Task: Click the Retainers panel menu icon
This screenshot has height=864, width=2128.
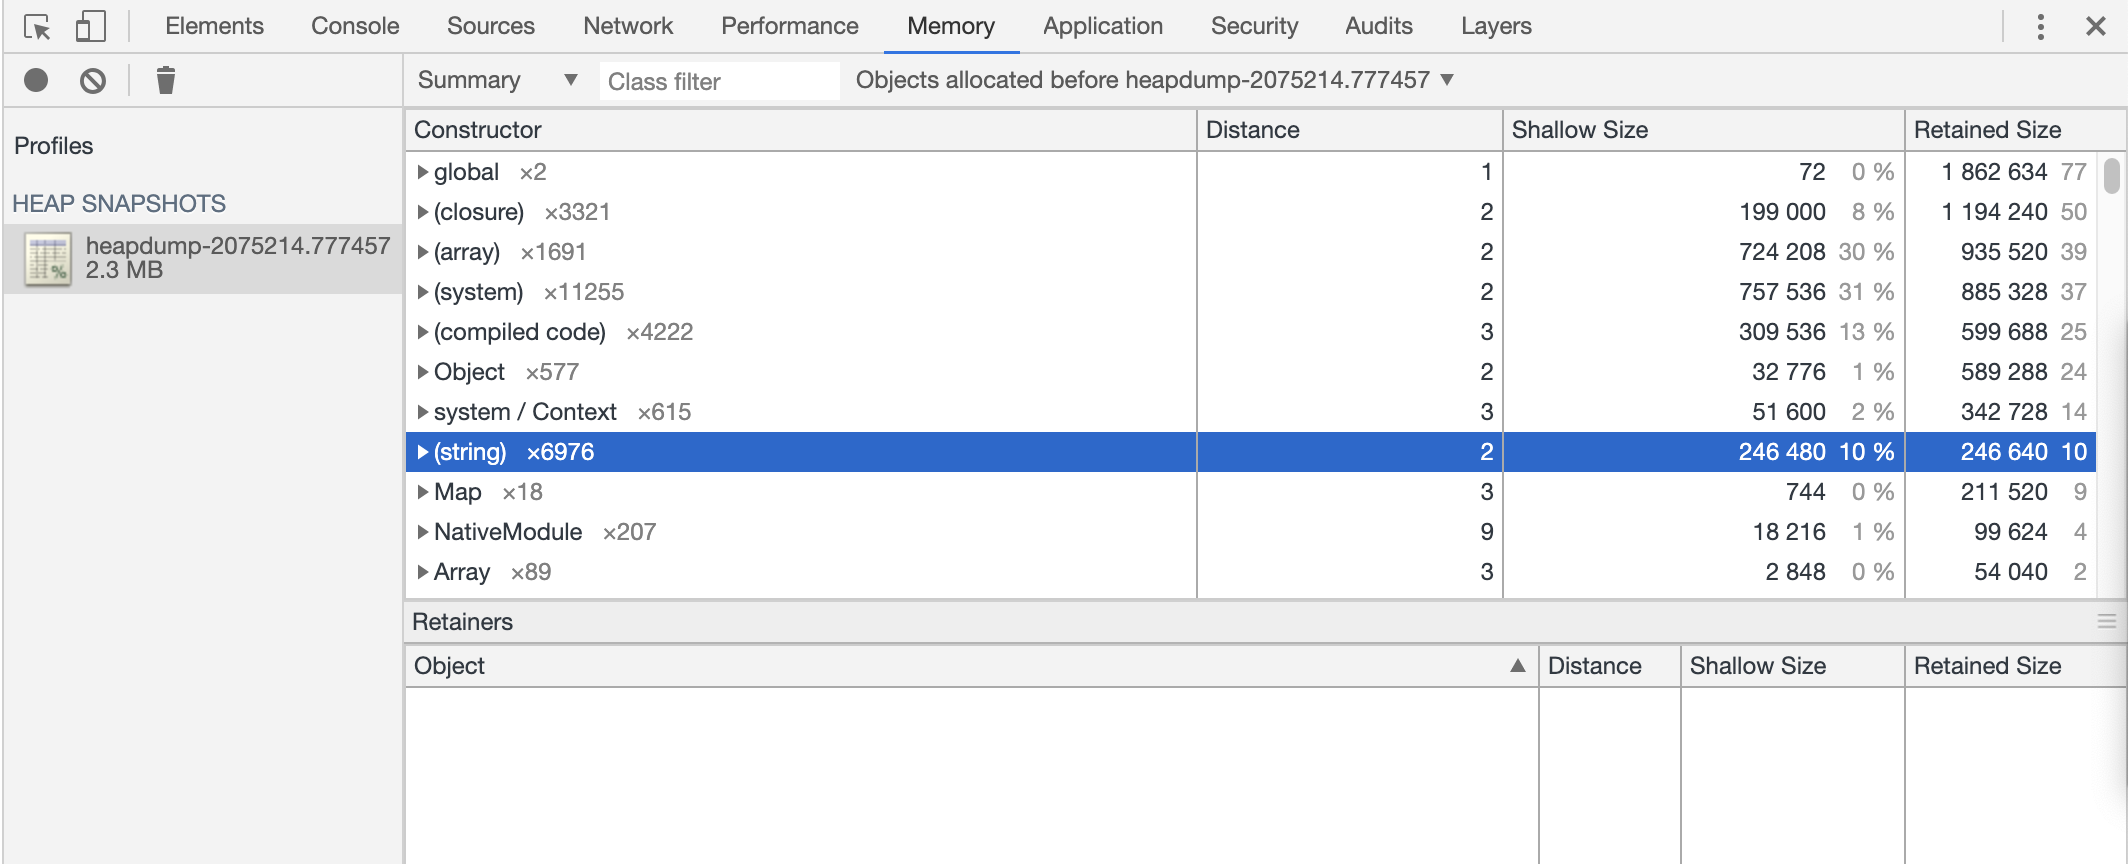Action: (x=2106, y=621)
